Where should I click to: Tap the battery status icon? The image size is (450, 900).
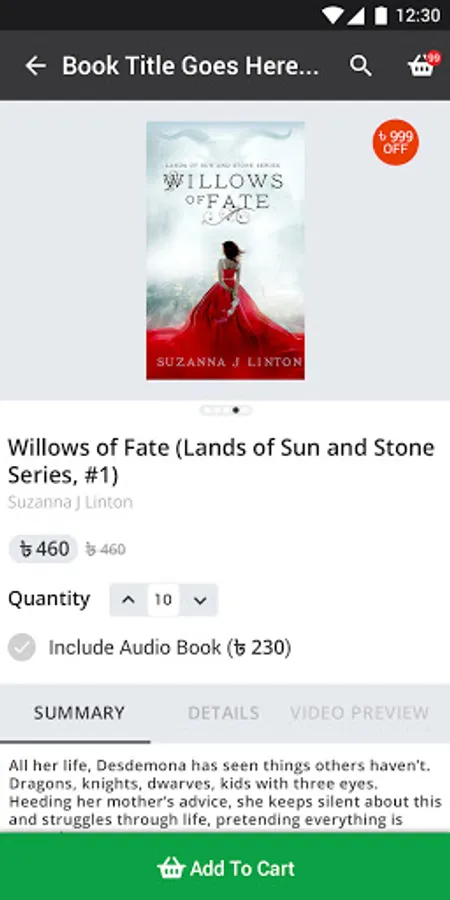point(381,15)
